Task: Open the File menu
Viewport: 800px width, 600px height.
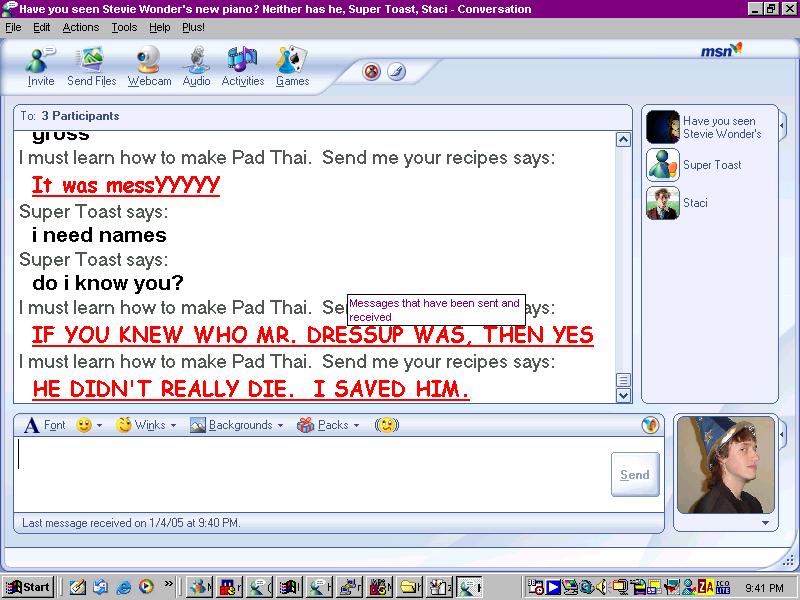Action: pyautogui.click(x=13, y=27)
